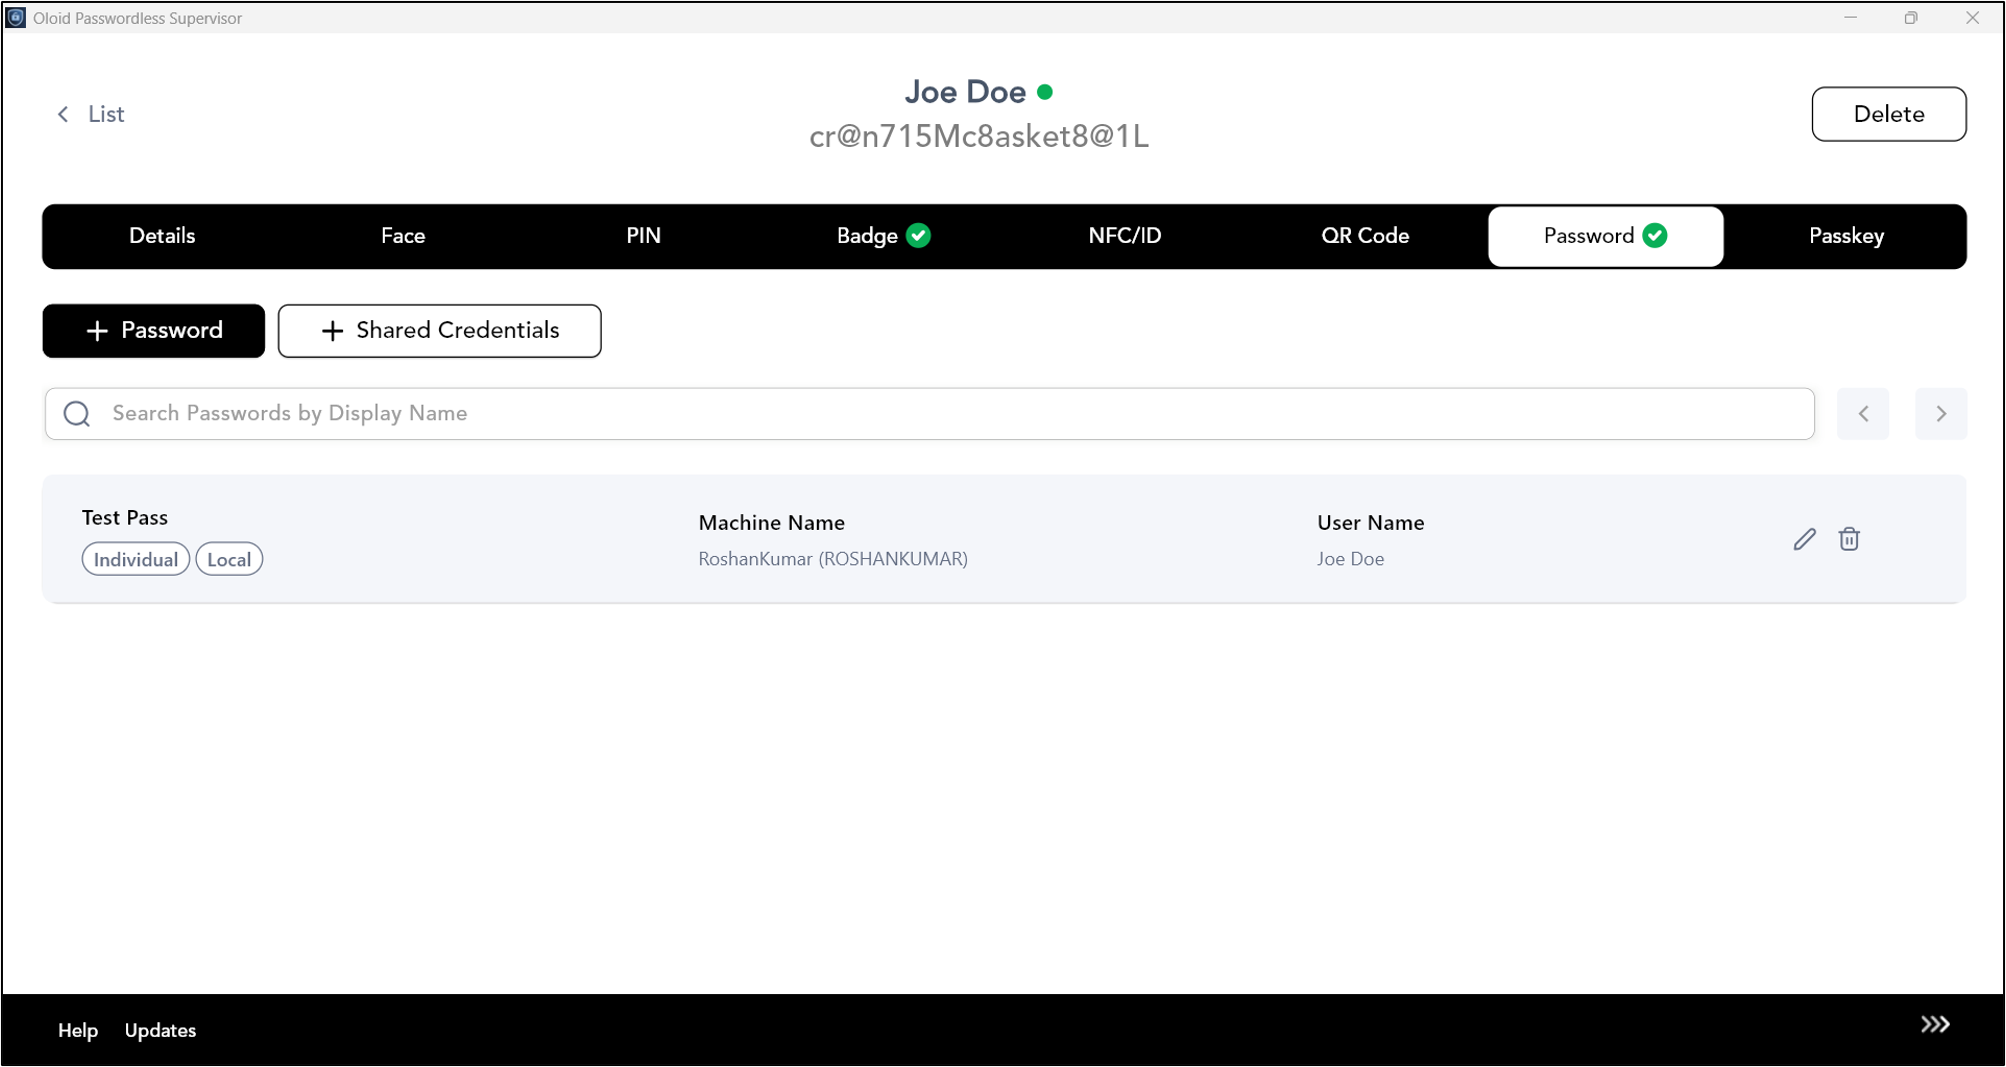Add Shared Credentials
This screenshot has height=1067, width=2006.
440,331
